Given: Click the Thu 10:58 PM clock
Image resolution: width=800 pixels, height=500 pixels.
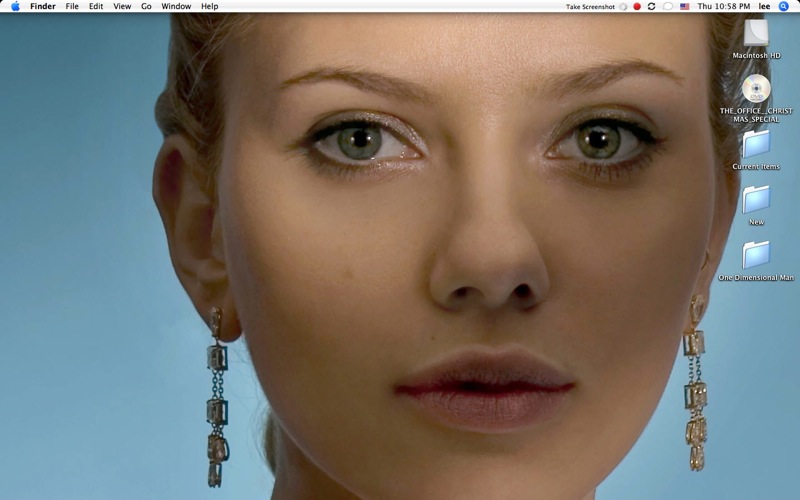Looking at the screenshot, I should [x=724, y=6].
